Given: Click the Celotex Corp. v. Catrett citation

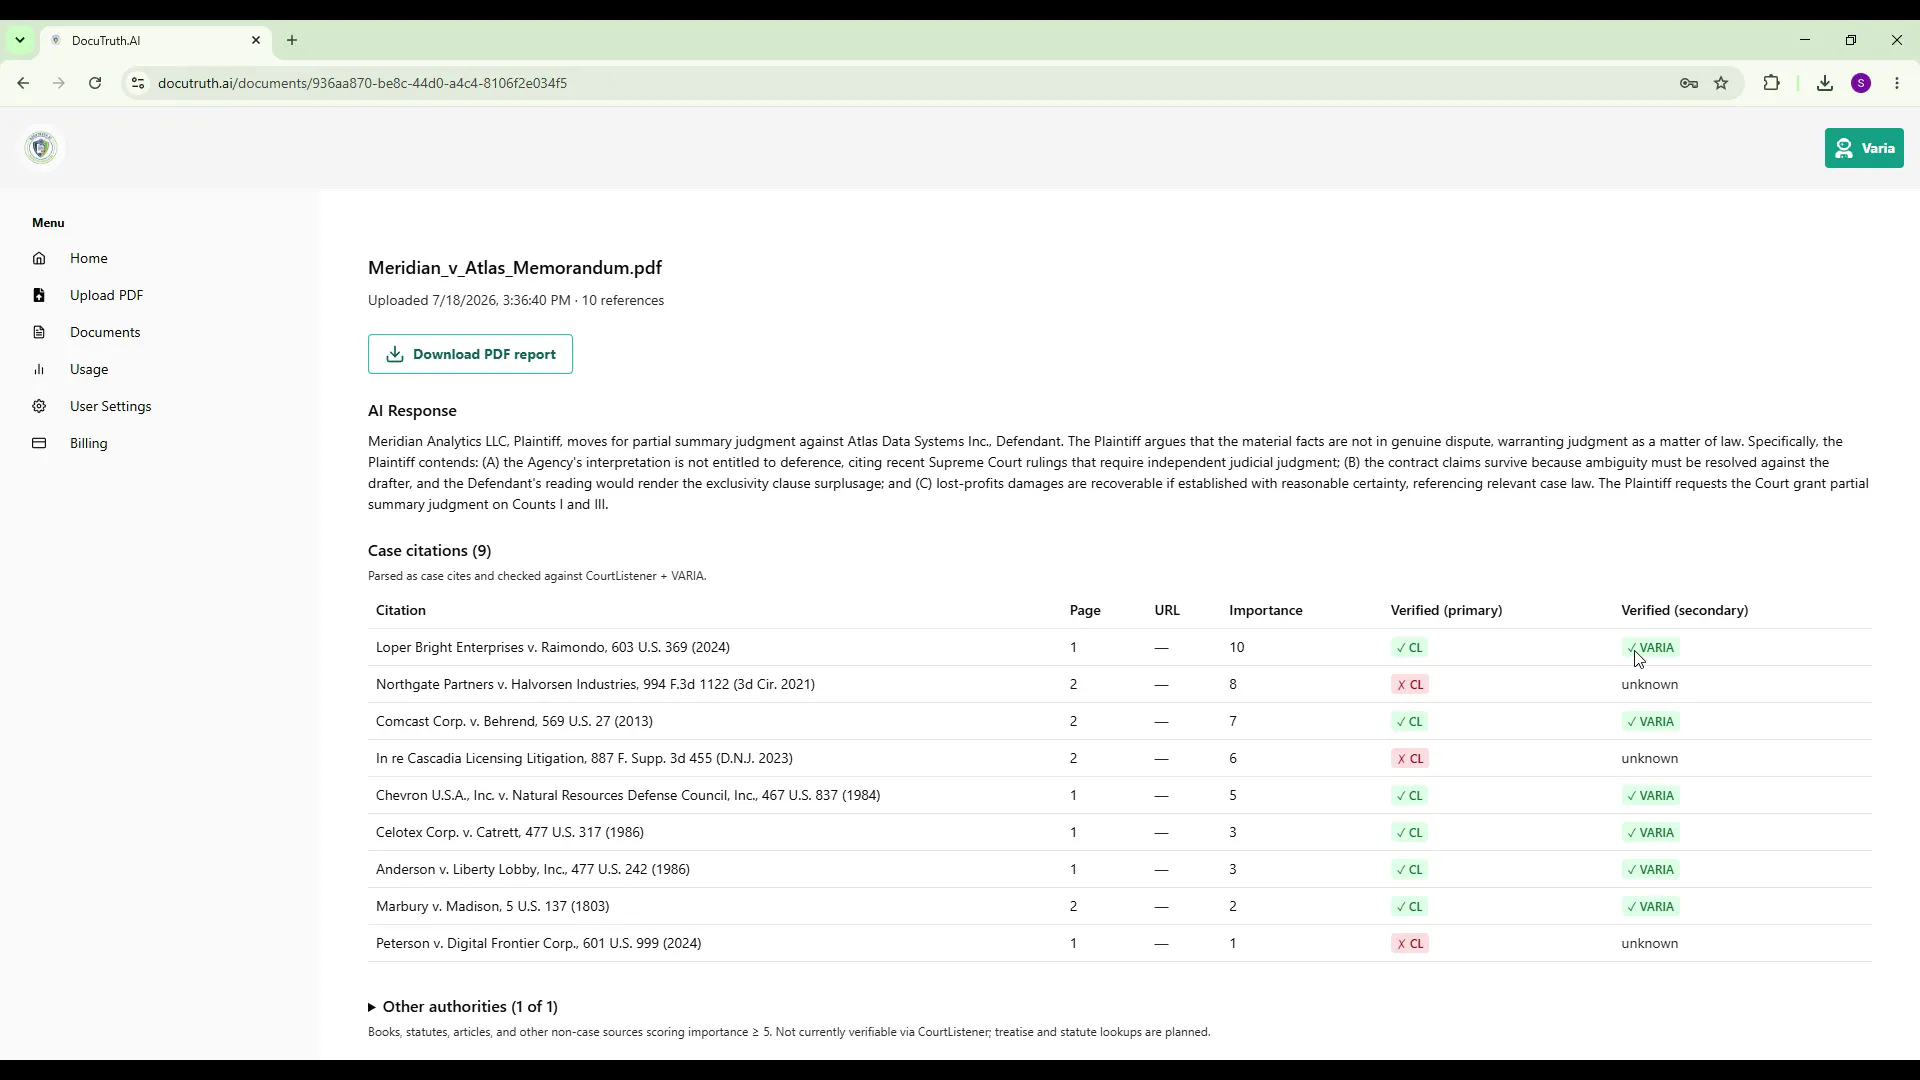Looking at the screenshot, I should [510, 832].
